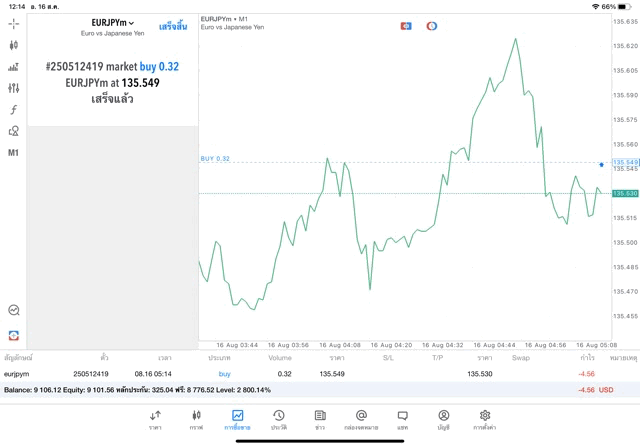Open the objects shapes icon

(x=13, y=131)
